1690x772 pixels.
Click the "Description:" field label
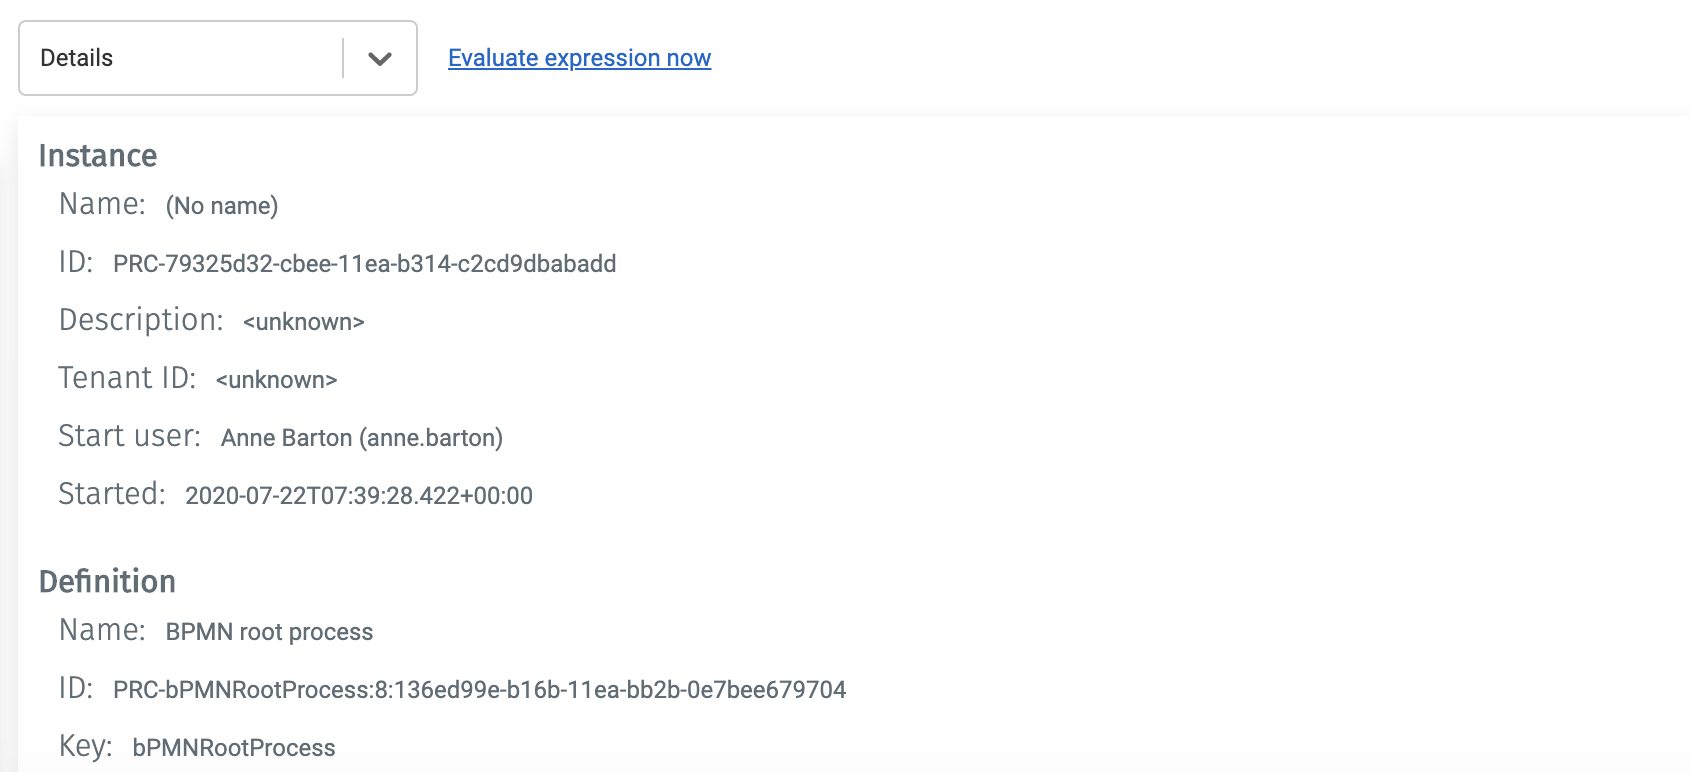pos(141,320)
